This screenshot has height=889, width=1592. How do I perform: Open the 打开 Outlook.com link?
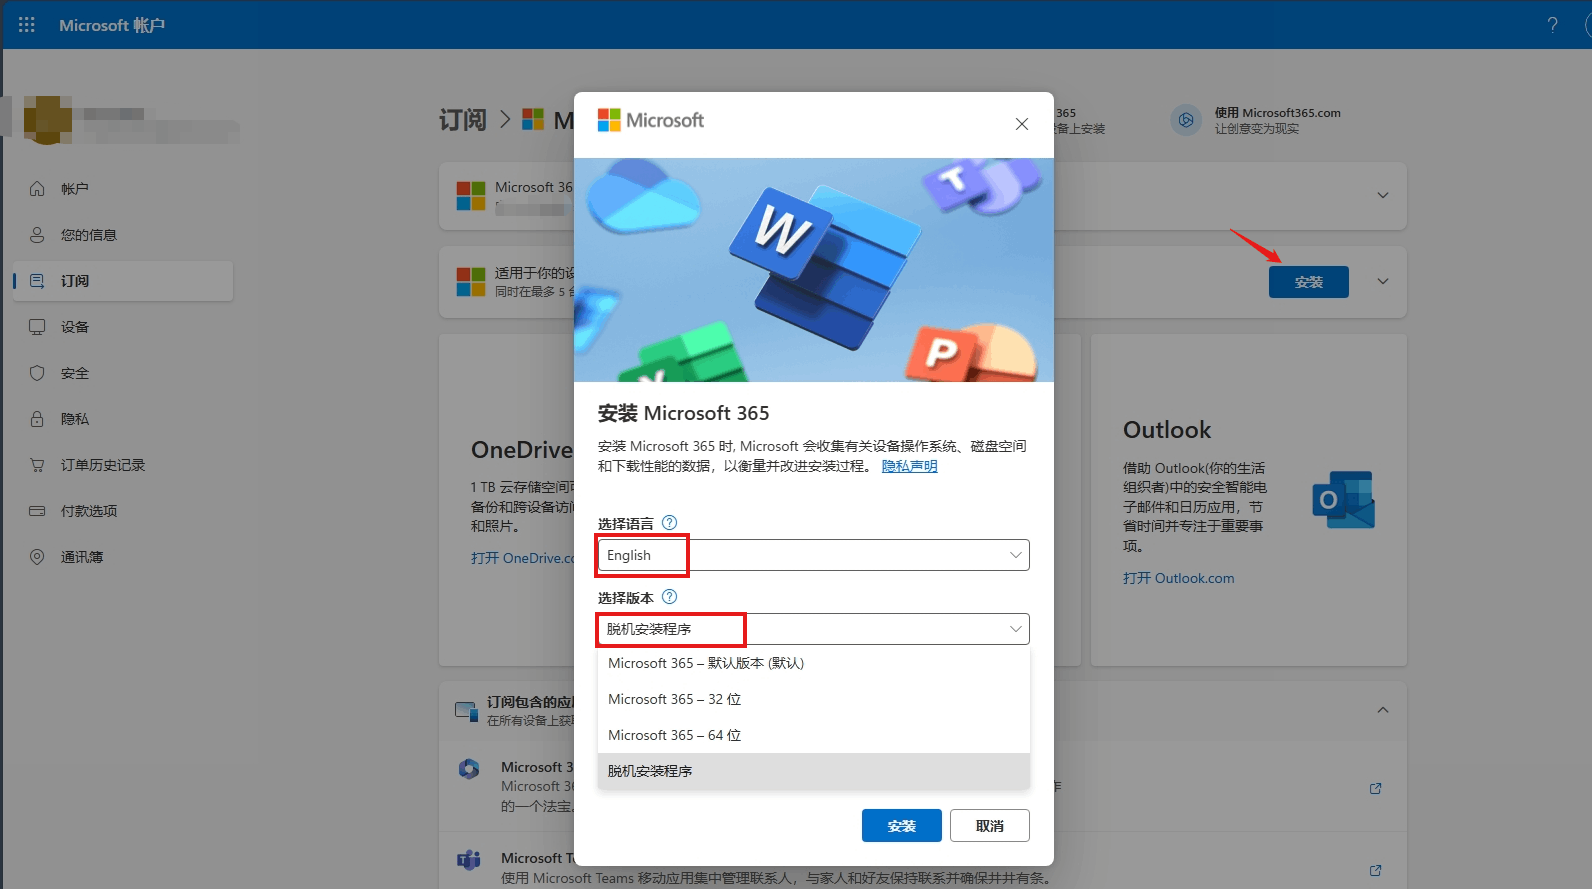coord(1178,578)
